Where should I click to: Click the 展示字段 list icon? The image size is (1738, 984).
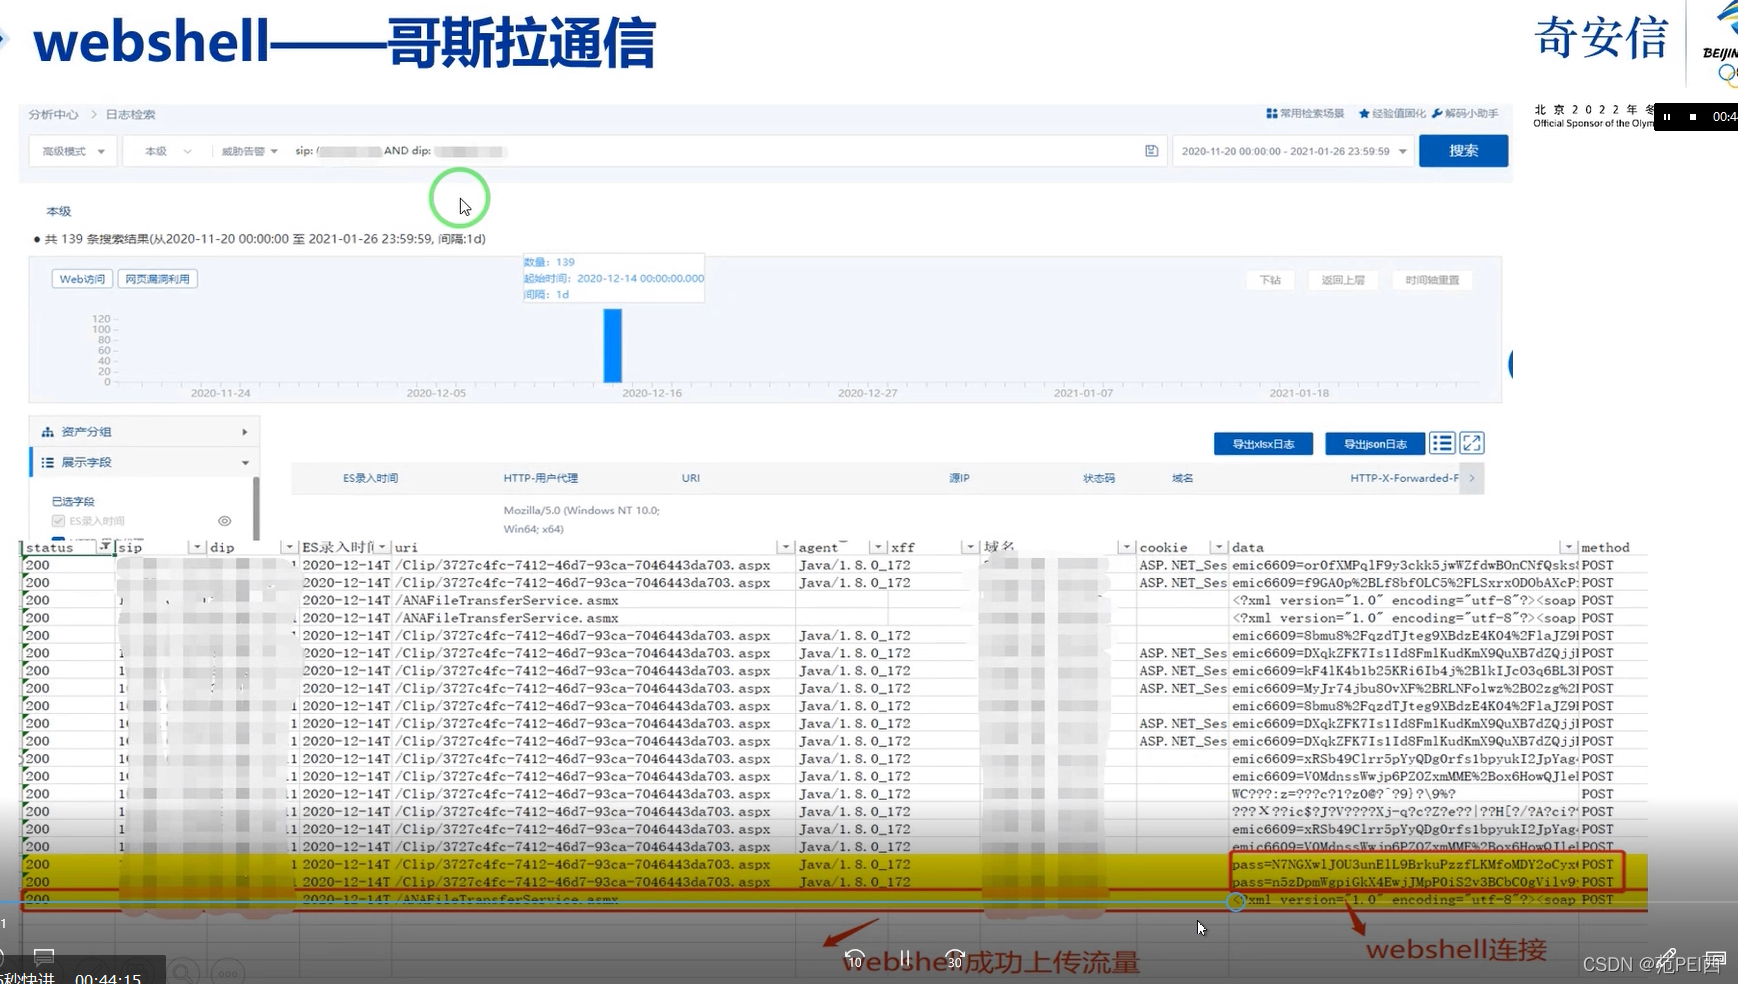point(47,463)
